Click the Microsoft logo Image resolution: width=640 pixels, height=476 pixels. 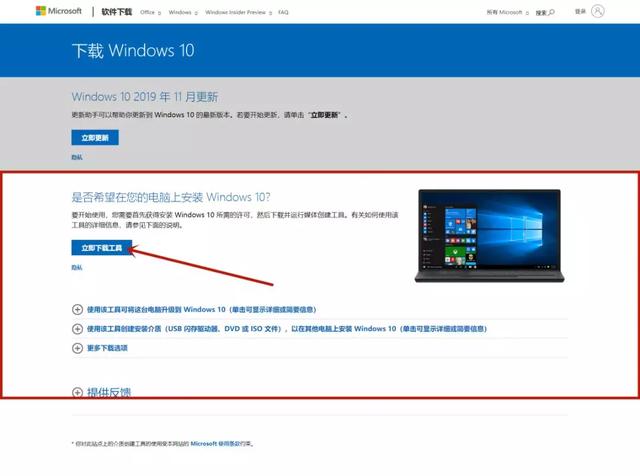59,11
